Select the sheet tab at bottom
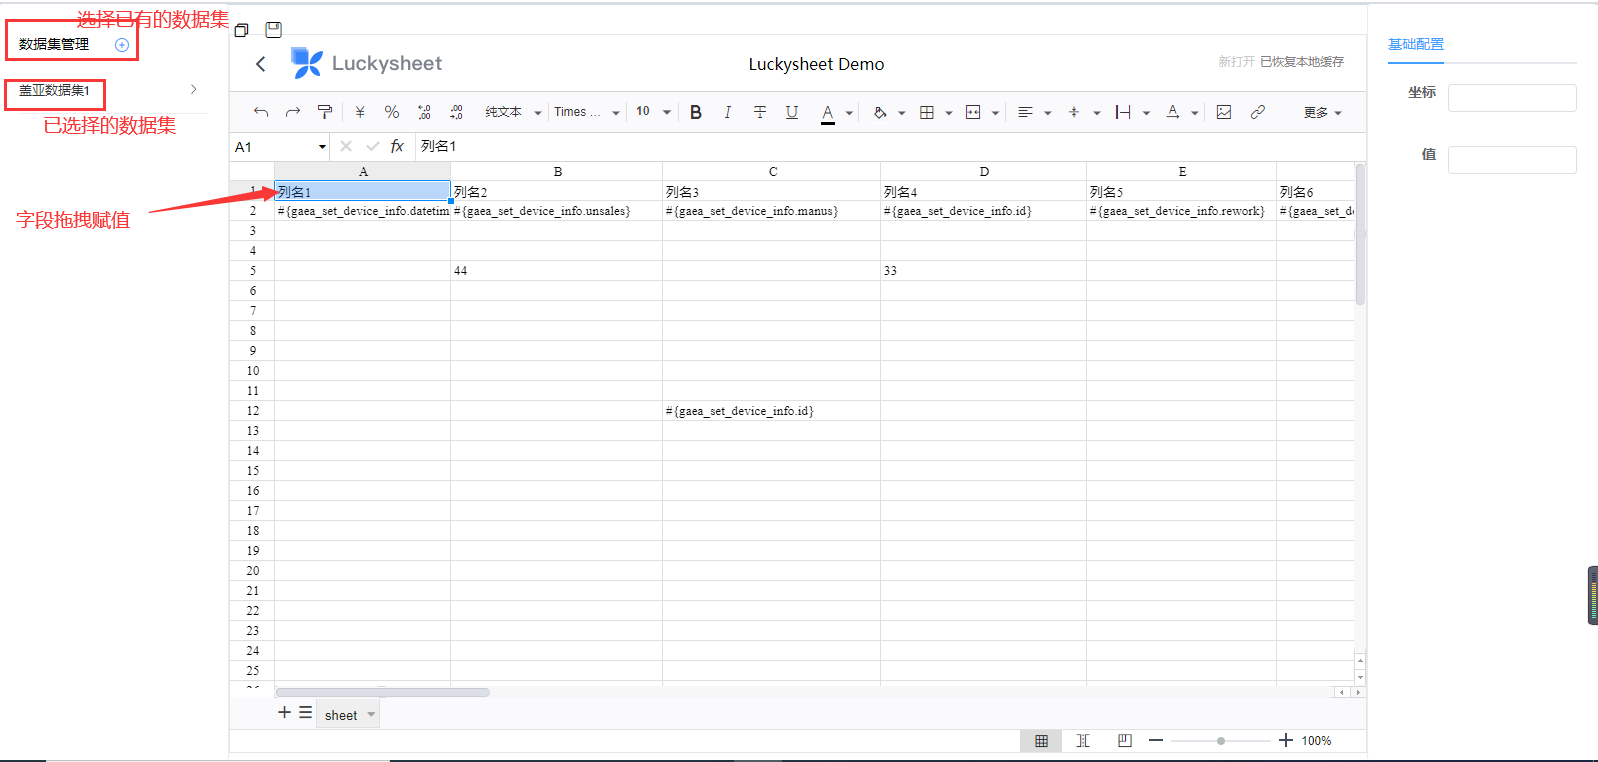The height and width of the screenshot is (762, 1598). coord(341,715)
